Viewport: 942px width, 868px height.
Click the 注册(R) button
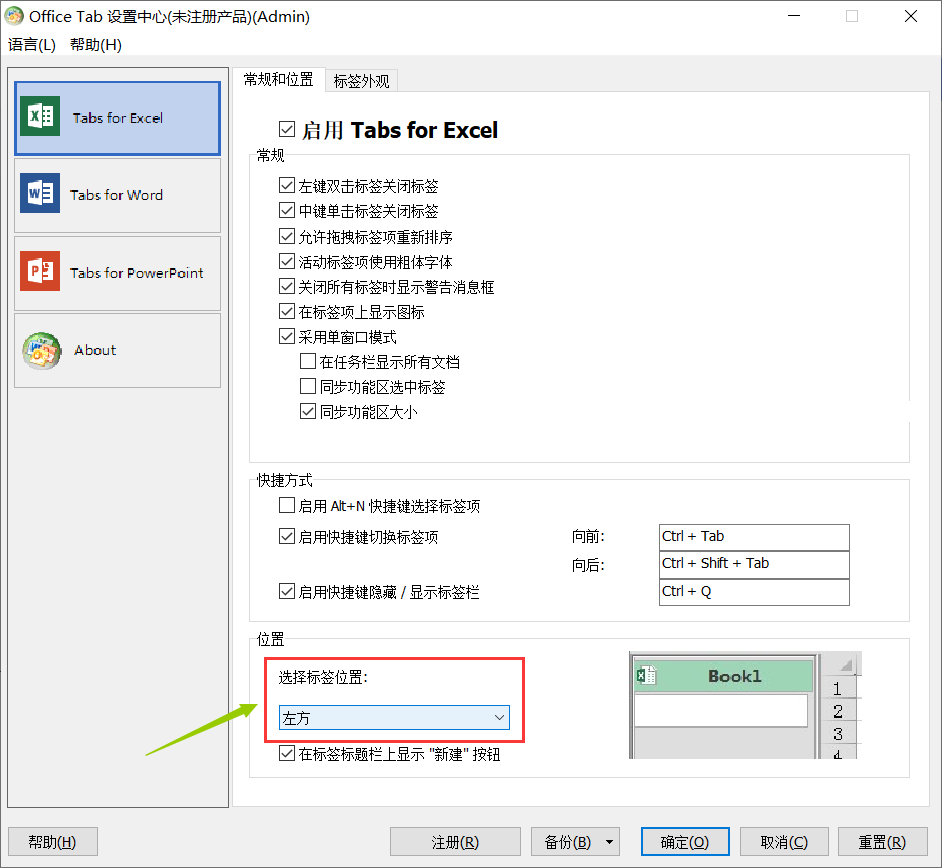[455, 841]
